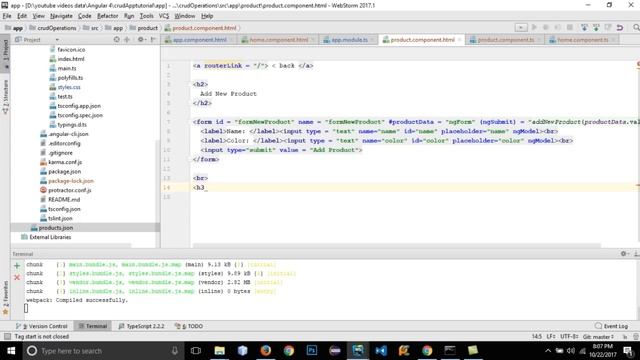Screen dimensions: 640x360
Task: Click taskbar search box
Action: click(x=102, y=351)
